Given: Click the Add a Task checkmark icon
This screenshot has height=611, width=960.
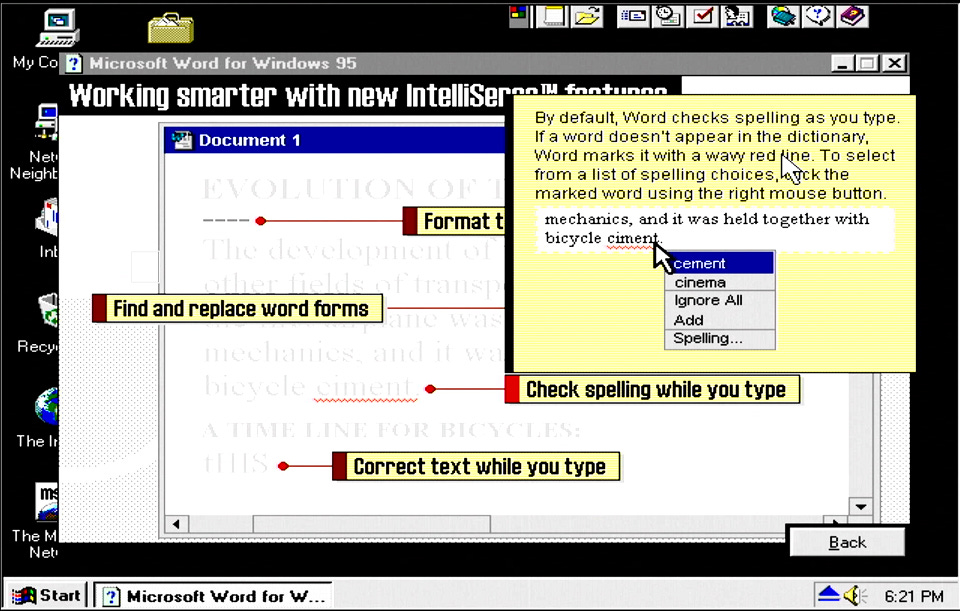Looking at the screenshot, I should [702, 17].
